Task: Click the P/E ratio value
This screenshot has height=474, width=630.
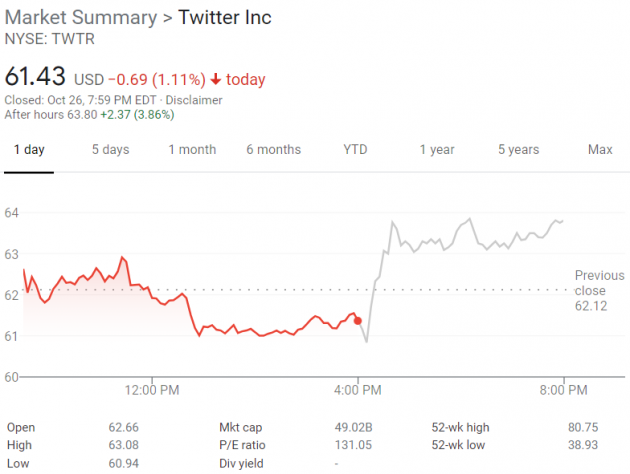Action: tap(354, 445)
